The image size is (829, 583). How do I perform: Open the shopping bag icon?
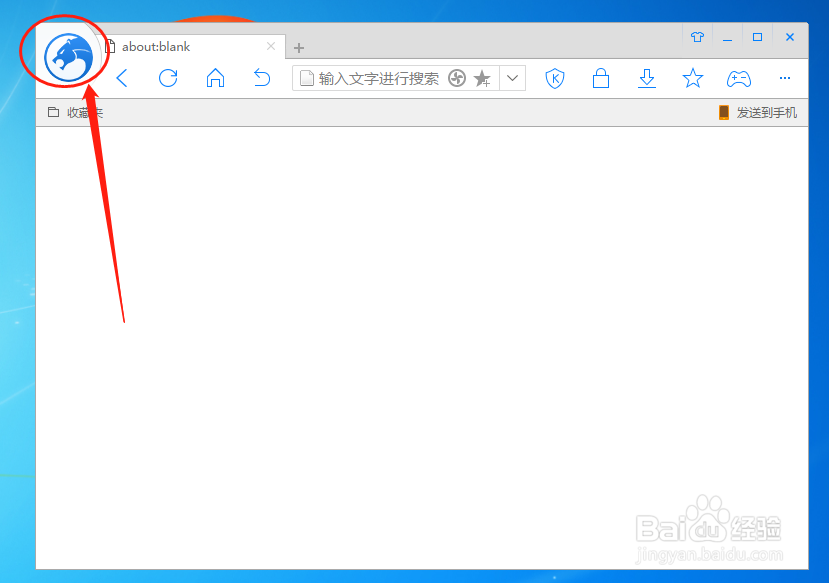(x=601, y=78)
